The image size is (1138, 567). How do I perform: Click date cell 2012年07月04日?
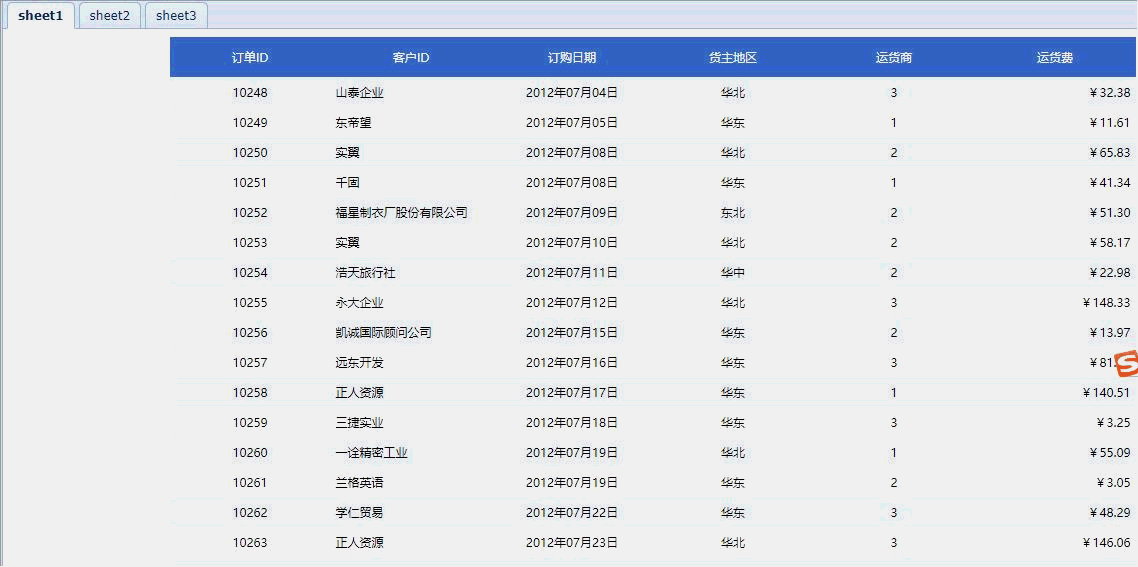click(572, 93)
